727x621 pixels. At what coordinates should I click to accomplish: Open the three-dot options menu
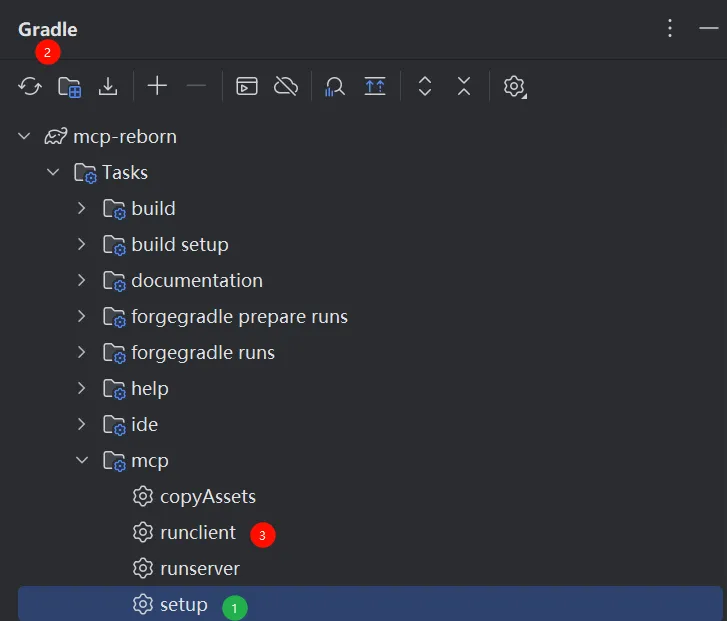670,29
